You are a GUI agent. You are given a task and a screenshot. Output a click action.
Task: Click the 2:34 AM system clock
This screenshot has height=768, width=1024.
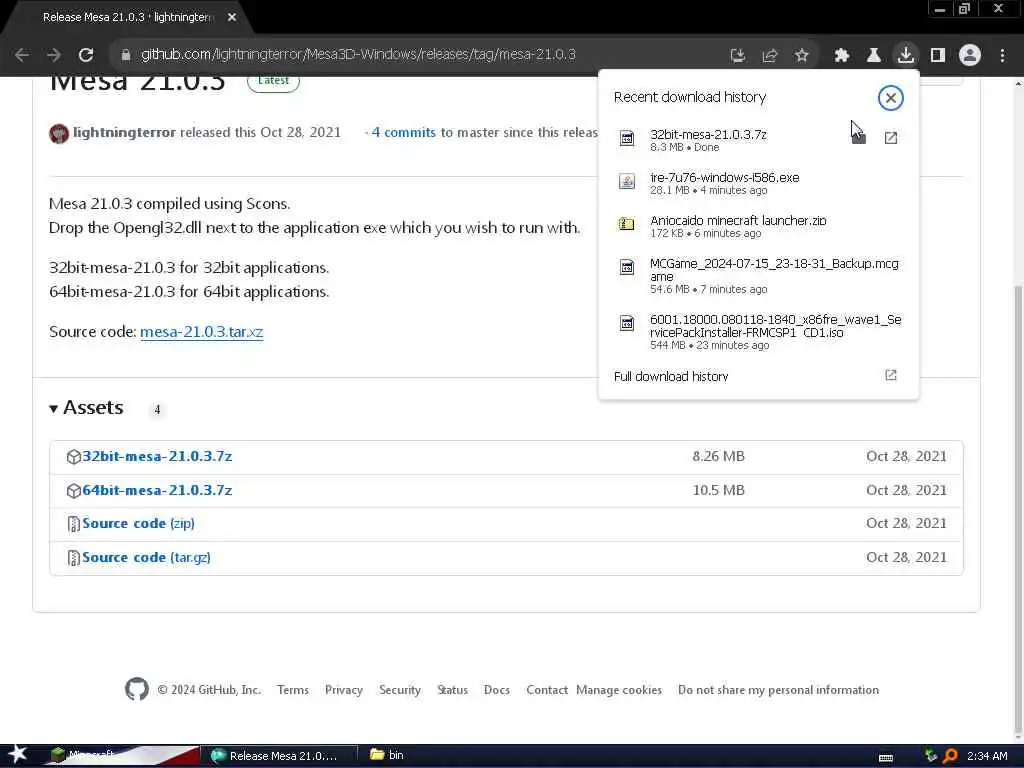[x=987, y=756]
